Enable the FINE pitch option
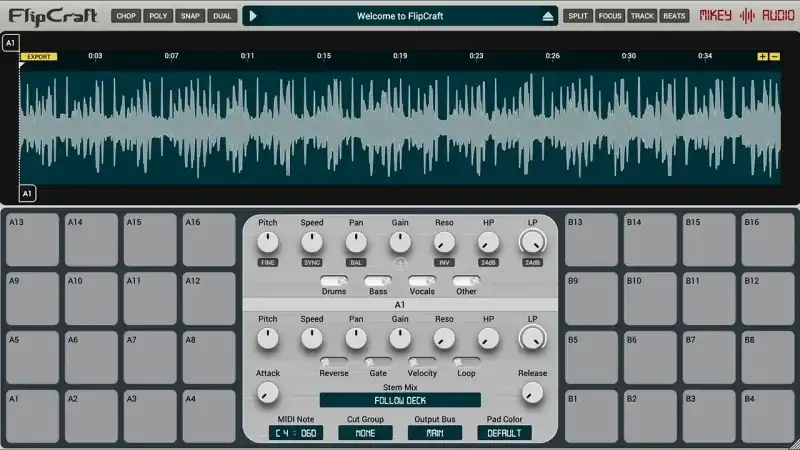Viewport: 800px width, 450px height. tap(267, 262)
